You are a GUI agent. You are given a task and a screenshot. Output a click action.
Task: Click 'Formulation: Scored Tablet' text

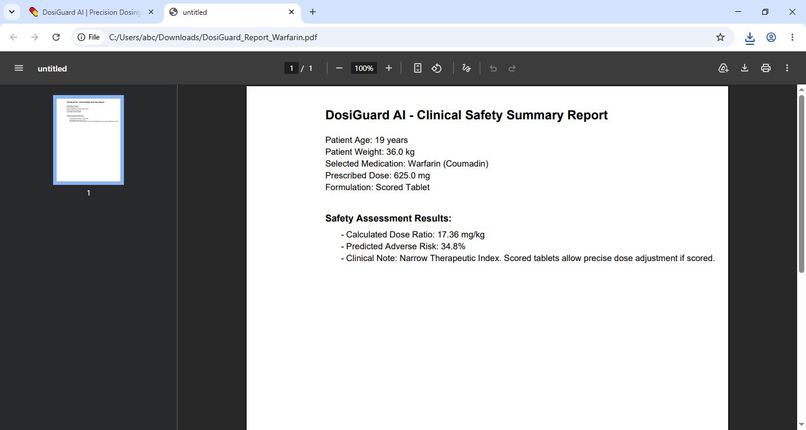pos(377,187)
